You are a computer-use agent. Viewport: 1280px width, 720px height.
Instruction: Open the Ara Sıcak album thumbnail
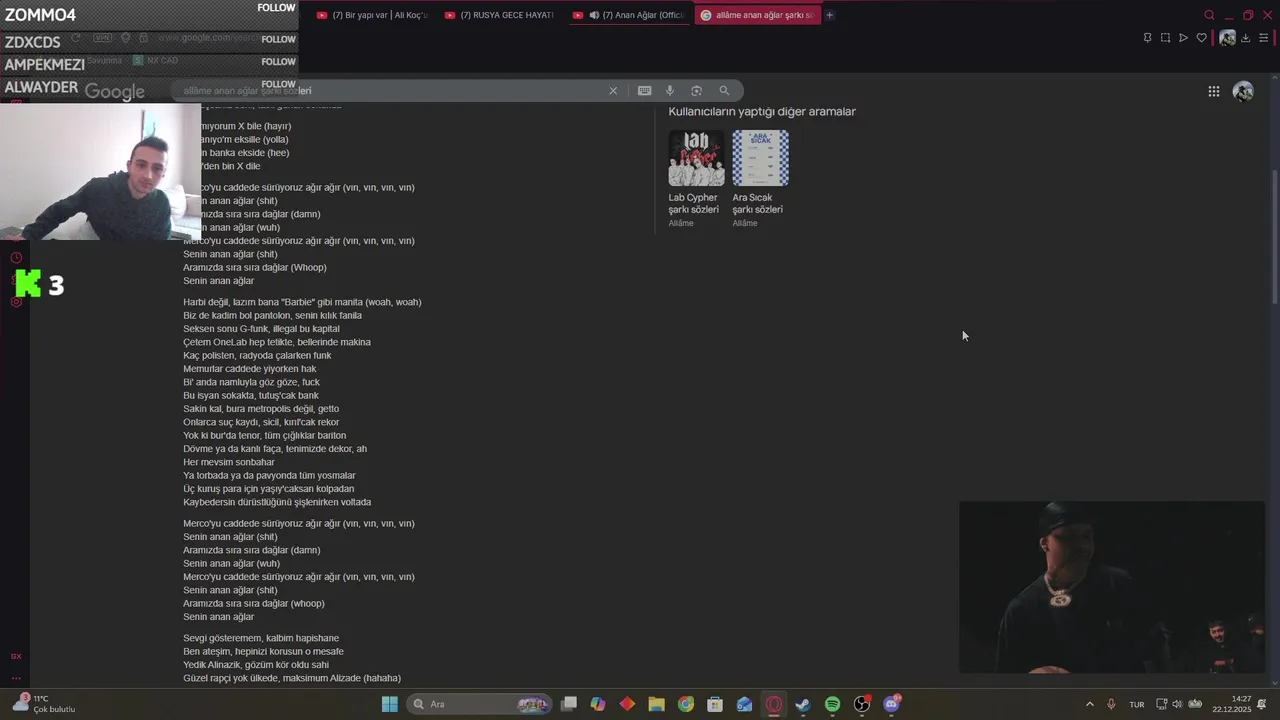pyautogui.click(x=760, y=158)
